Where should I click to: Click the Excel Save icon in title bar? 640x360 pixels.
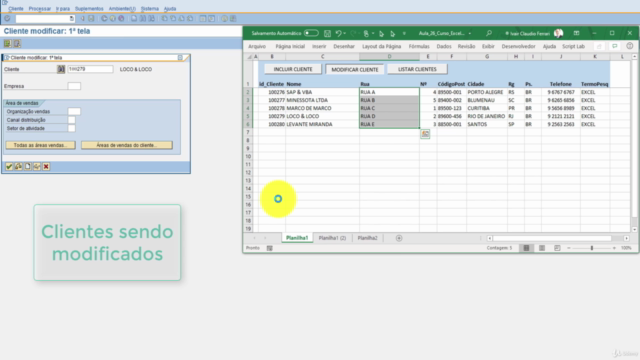click(x=327, y=33)
